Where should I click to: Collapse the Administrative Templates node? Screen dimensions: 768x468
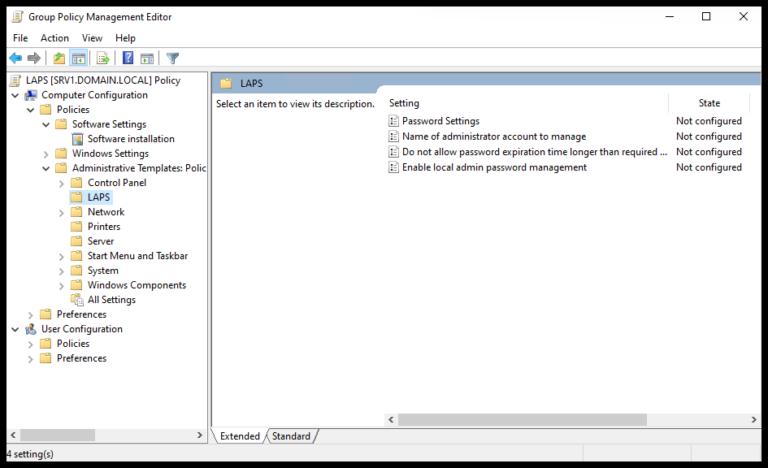point(46,169)
